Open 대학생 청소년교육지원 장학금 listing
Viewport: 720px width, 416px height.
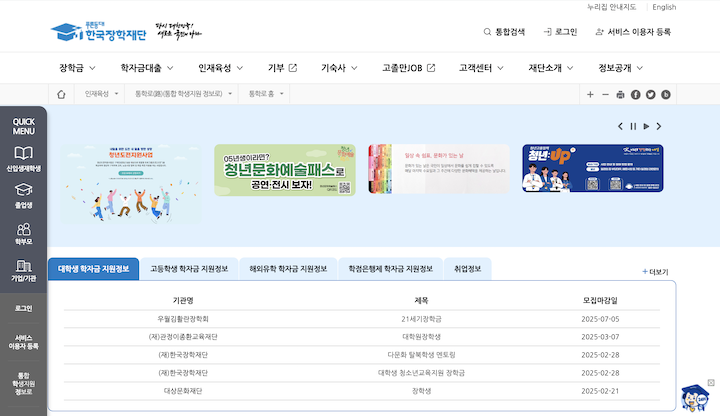pos(421,373)
